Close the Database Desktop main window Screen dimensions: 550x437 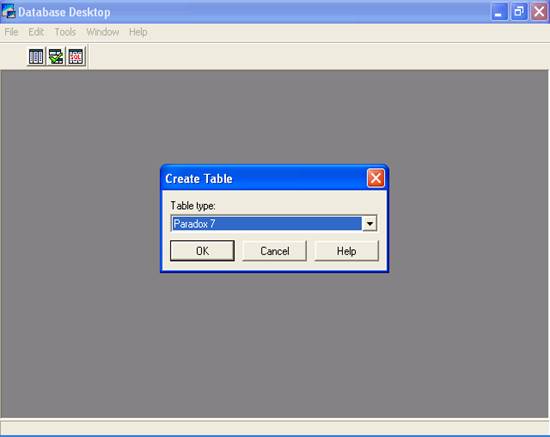point(539,12)
